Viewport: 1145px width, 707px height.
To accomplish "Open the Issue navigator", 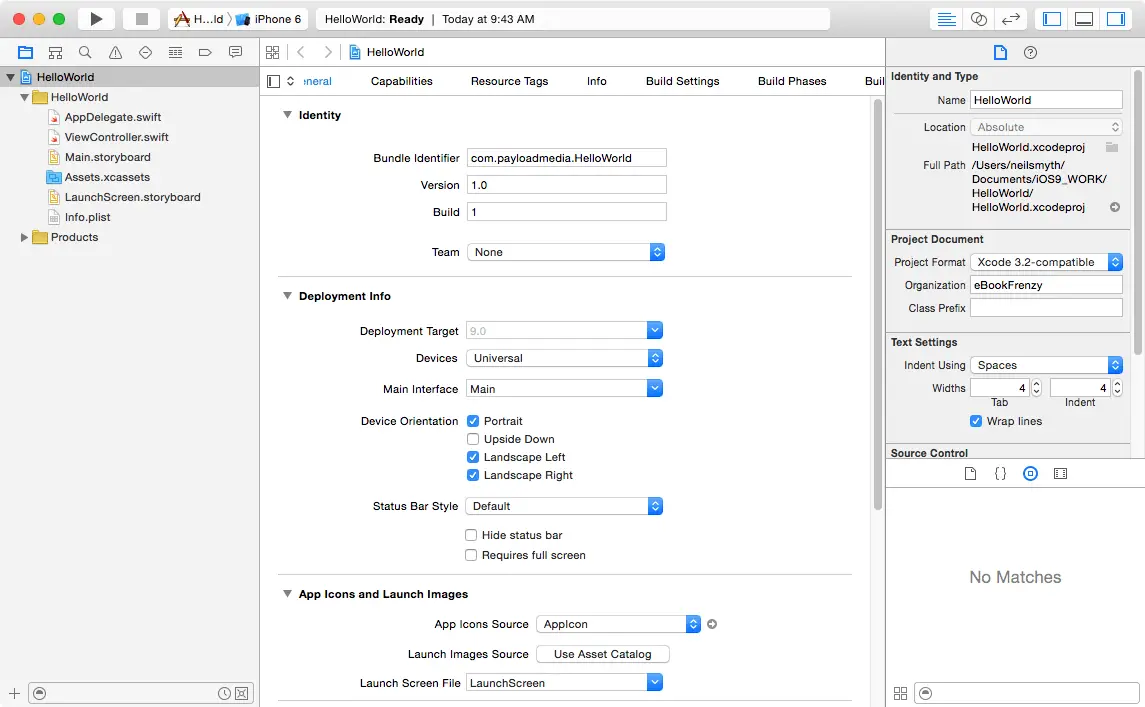I will click(x=115, y=52).
